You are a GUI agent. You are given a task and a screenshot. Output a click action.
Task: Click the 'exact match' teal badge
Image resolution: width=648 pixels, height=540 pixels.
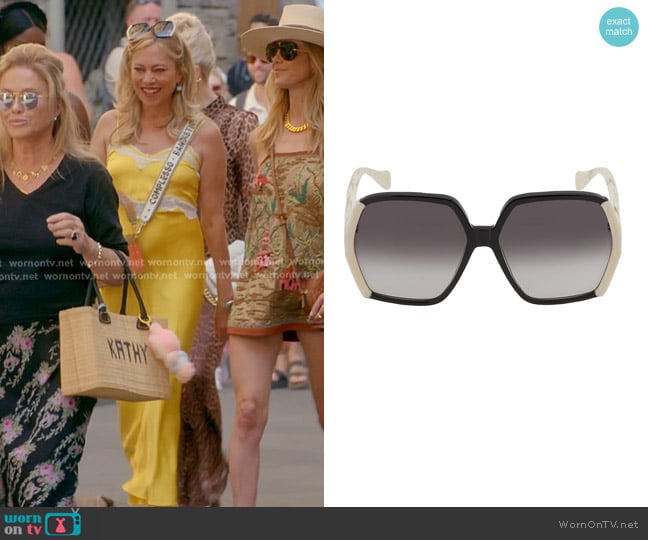619,26
